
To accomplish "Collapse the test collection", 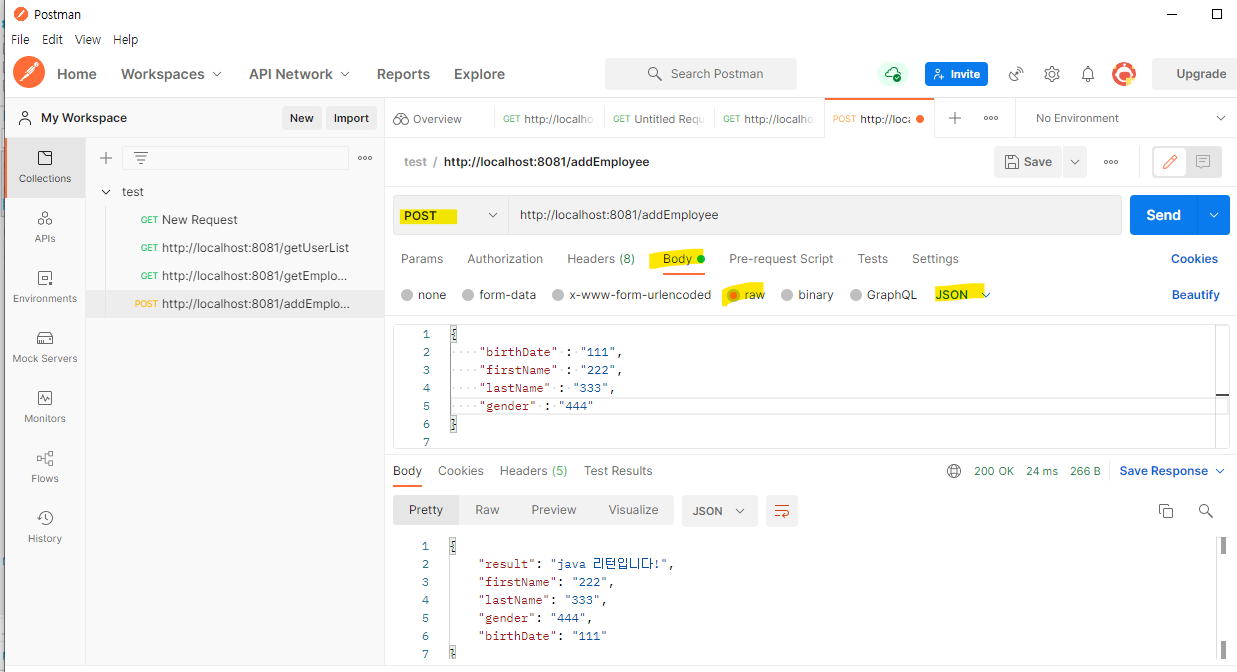I will [x=107, y=192].
